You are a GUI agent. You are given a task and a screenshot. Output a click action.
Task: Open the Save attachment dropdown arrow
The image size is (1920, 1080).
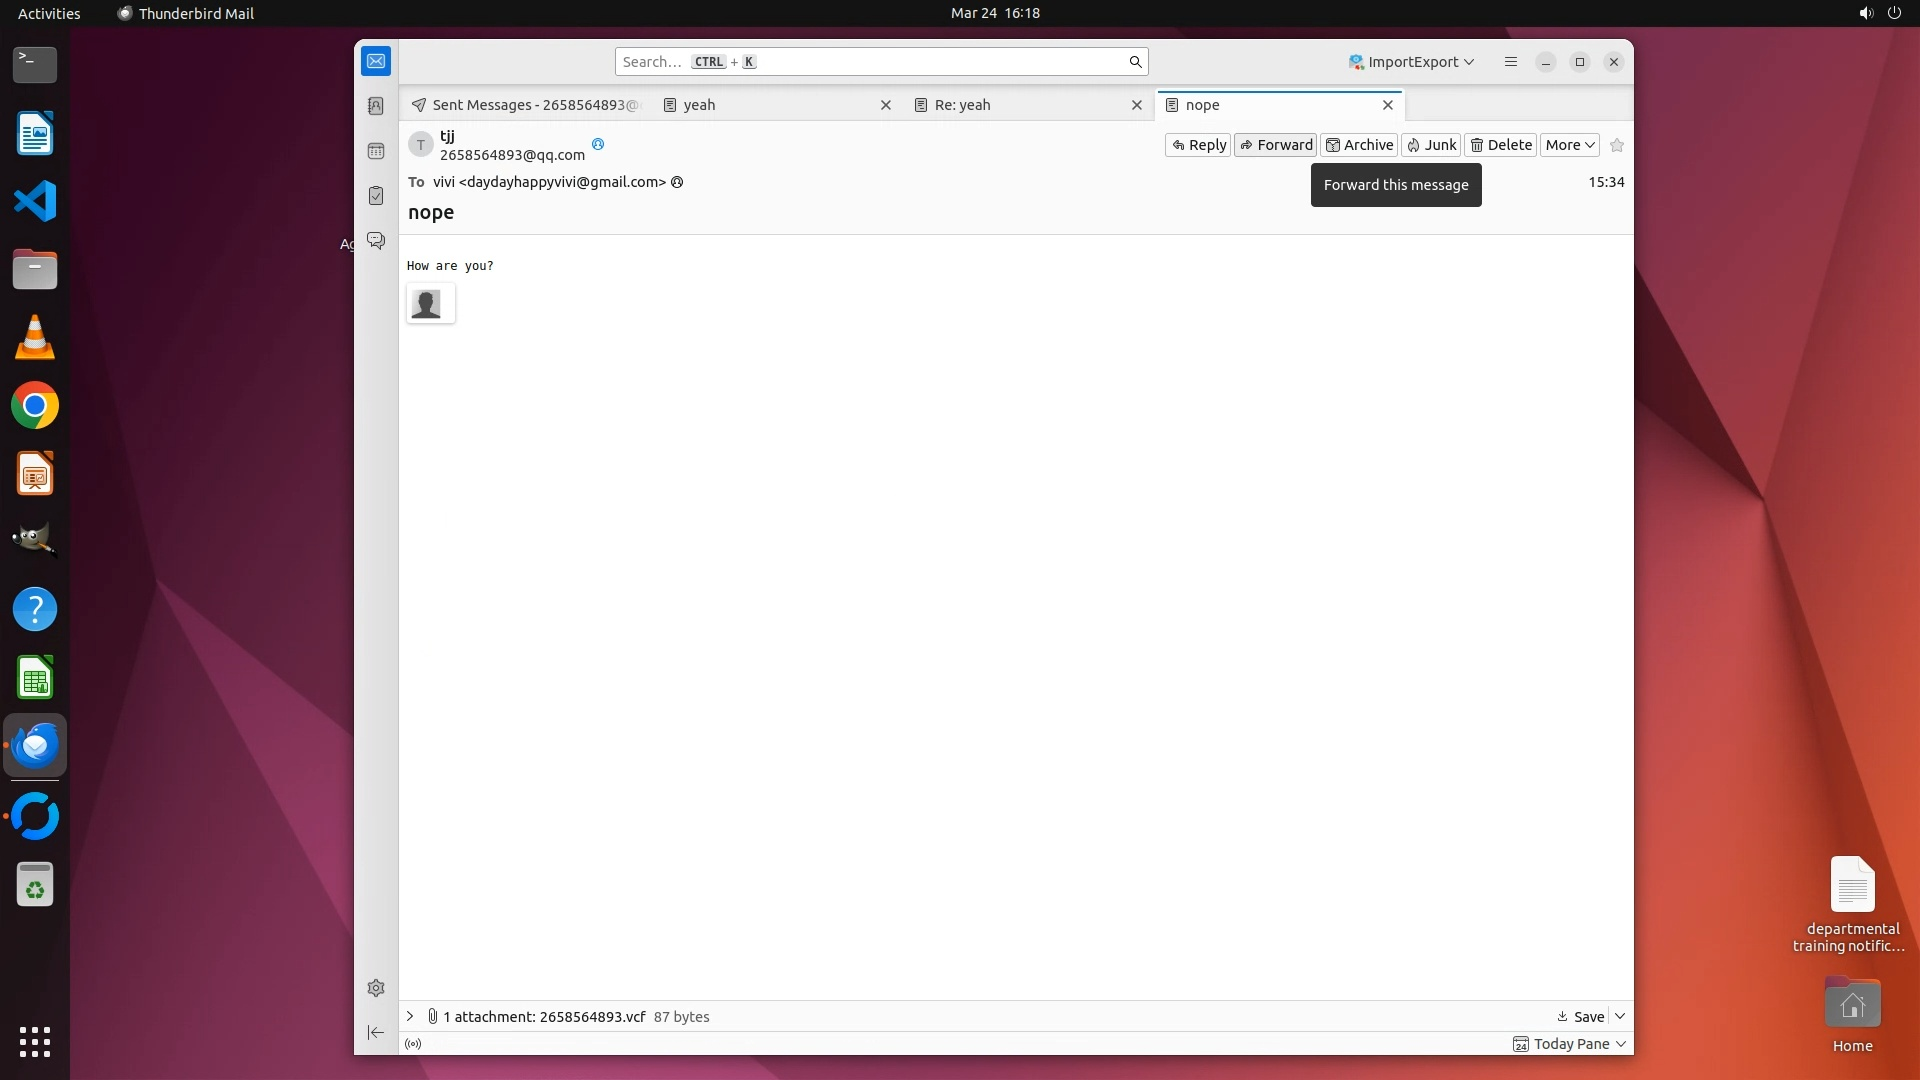pos(1620,1016)
